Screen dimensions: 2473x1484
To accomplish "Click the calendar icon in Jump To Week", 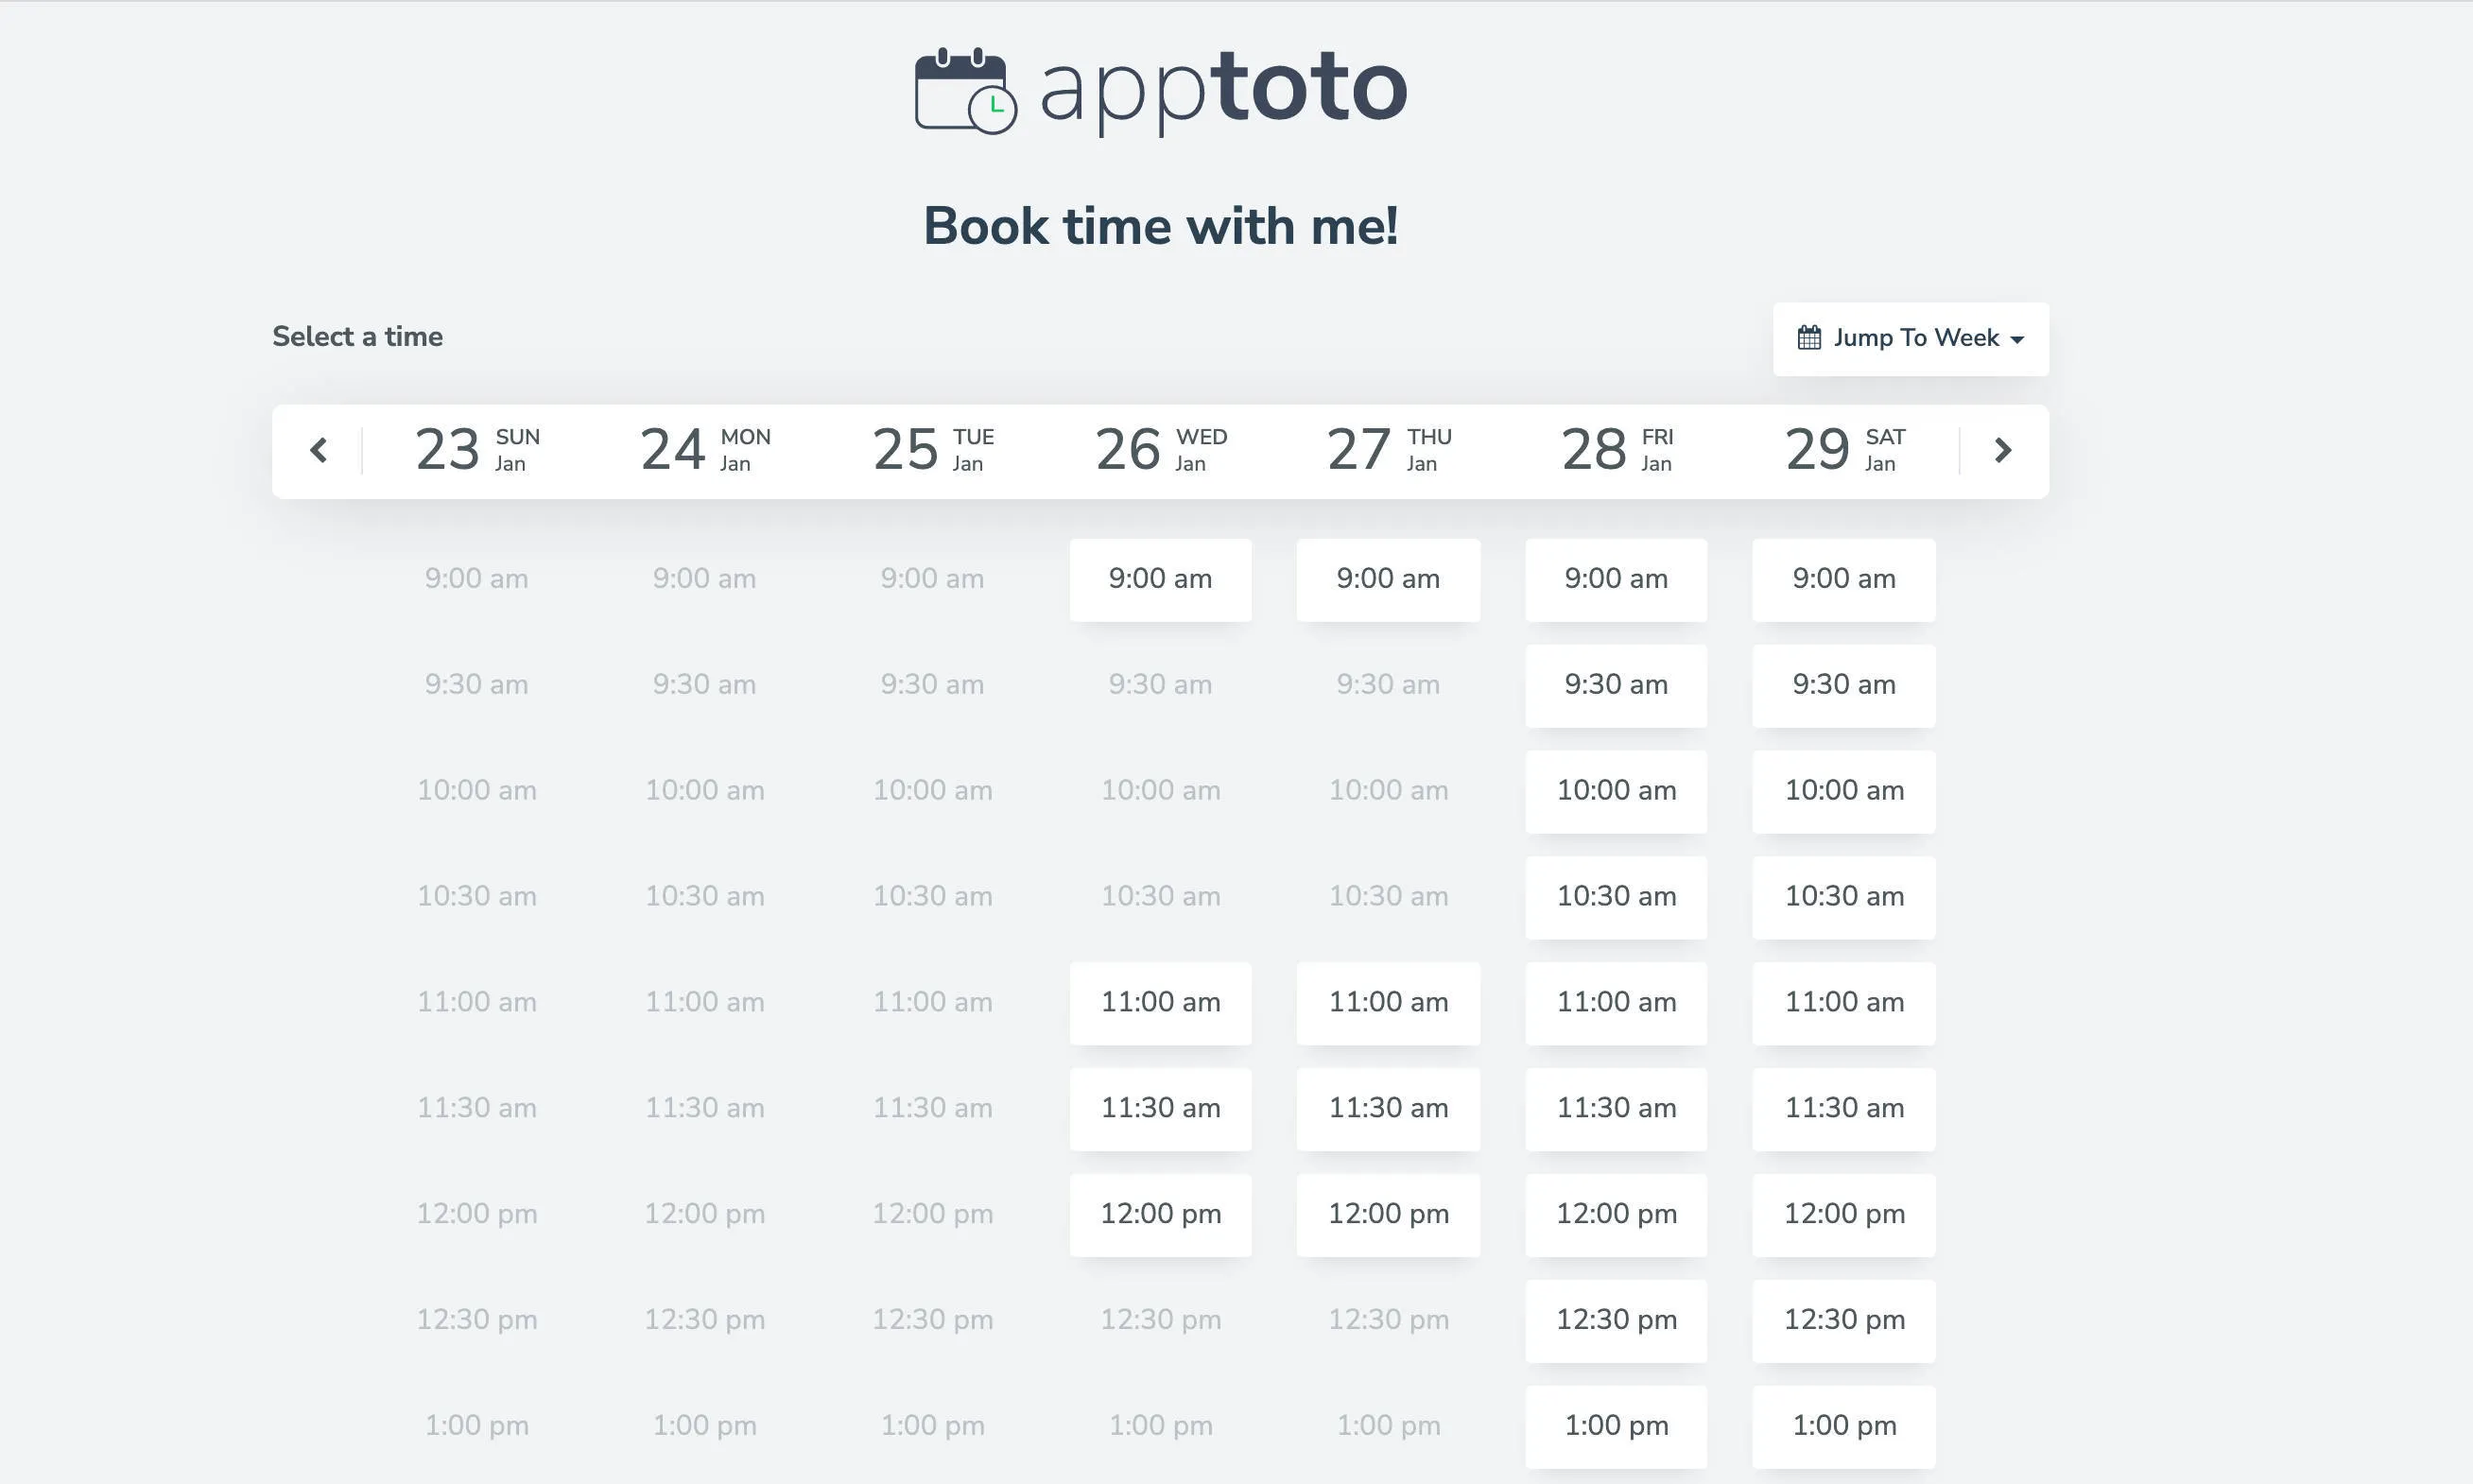I will pos(1810,338).
